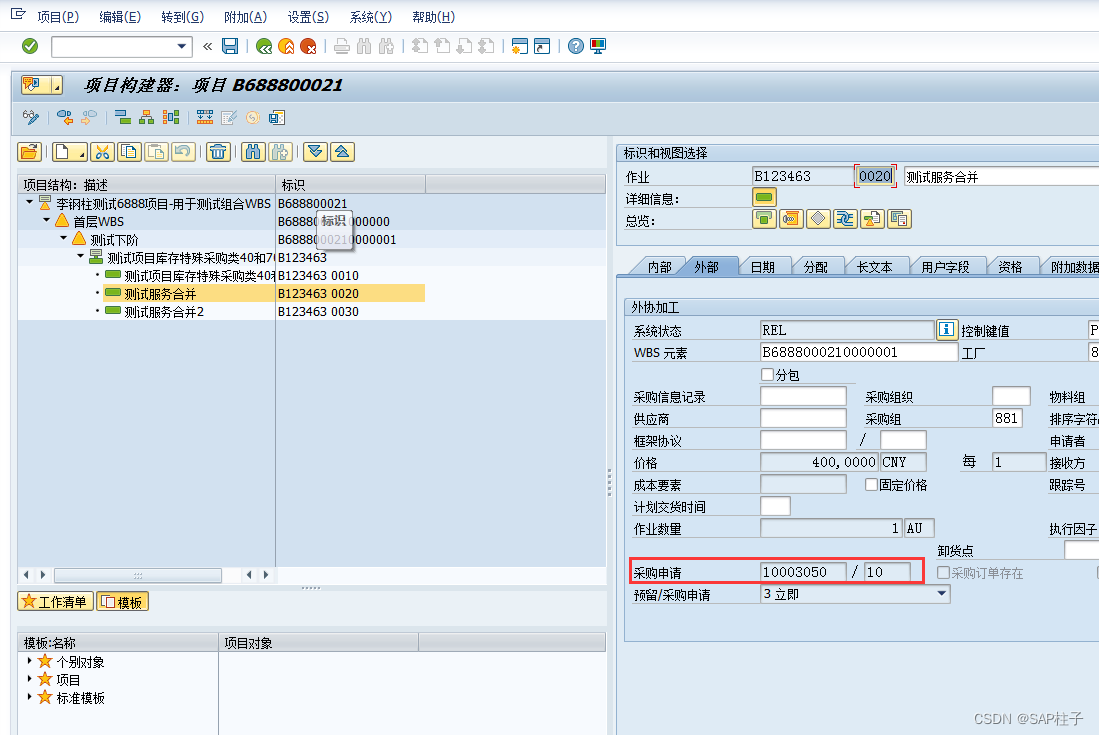Select activity B123463 0010 in the tree
Image resolution: width=1099 pixels, height=735 pixels.
[221, 275]
